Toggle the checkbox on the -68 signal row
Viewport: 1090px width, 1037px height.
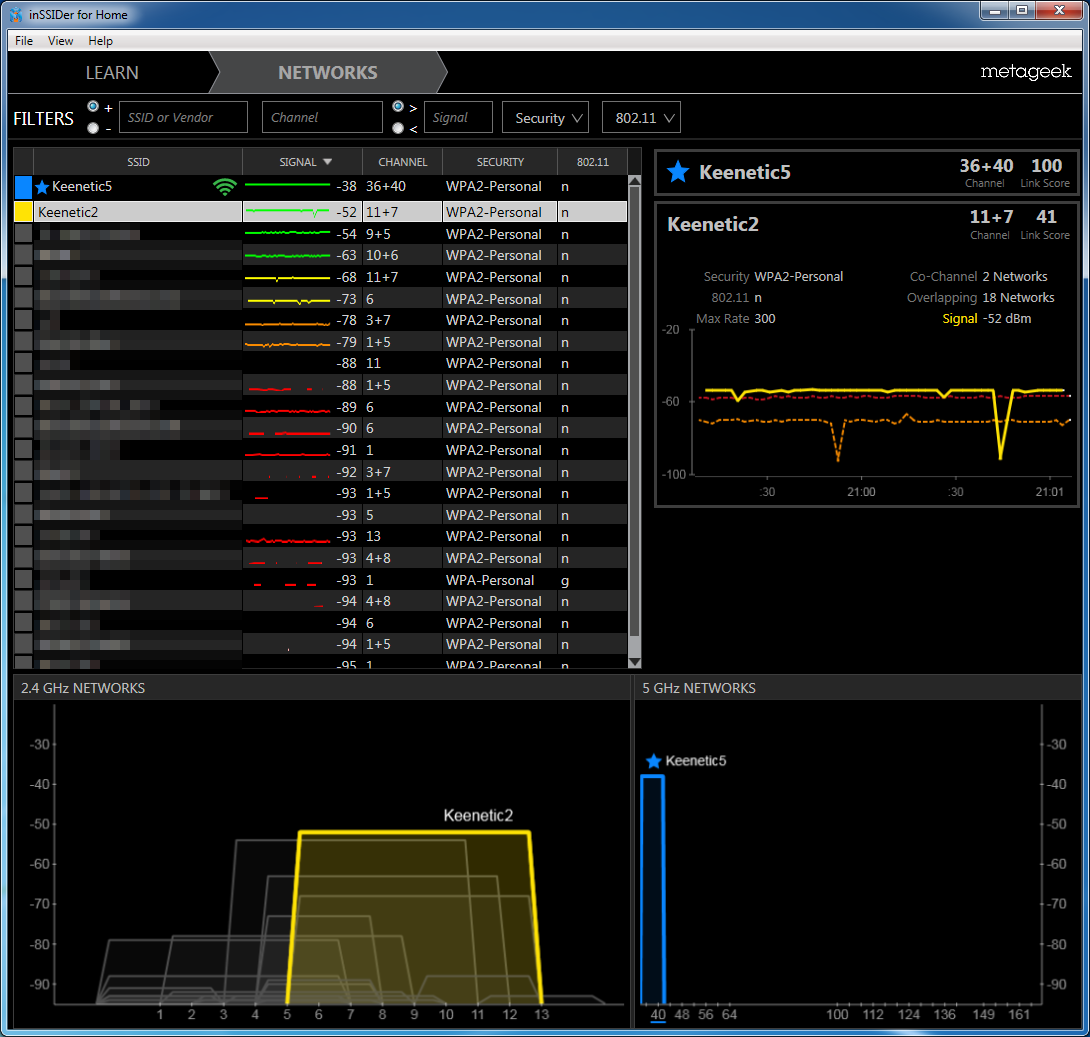(x=24, y=277)
